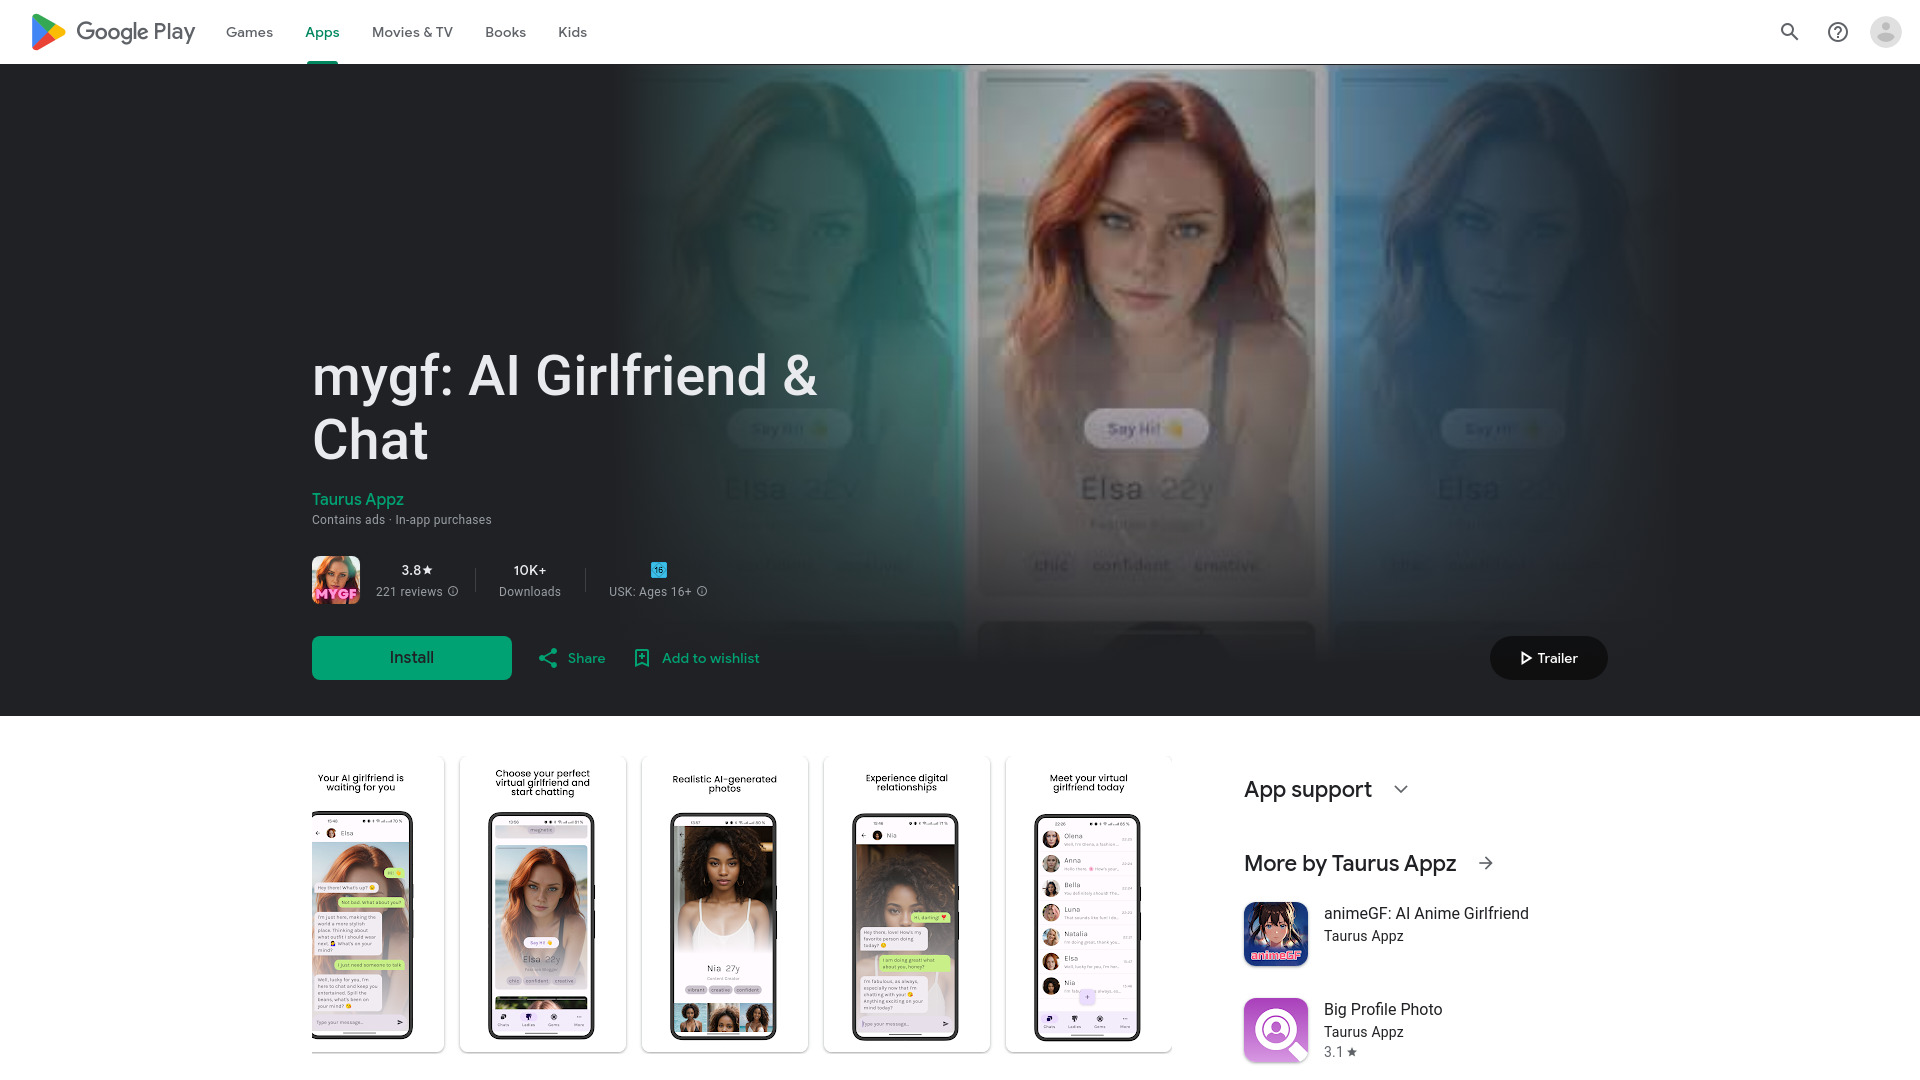The width and height of the screenshot is (1920, 1080).
Task: Click the Big Profile Photo app icon
Action: click(x=1275, y=1030)
